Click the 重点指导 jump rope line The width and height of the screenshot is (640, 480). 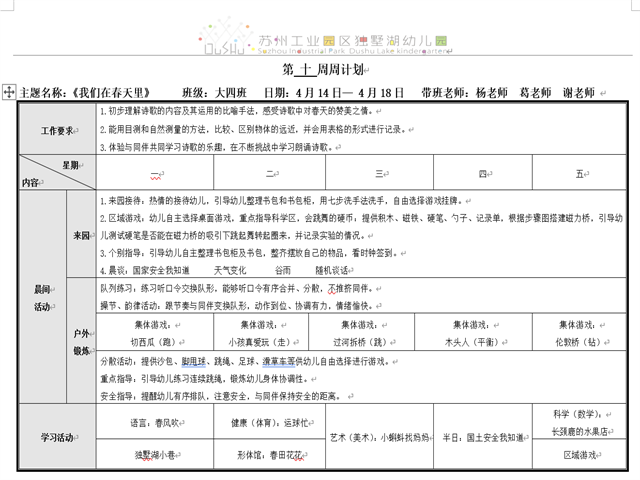pos(204,379)
